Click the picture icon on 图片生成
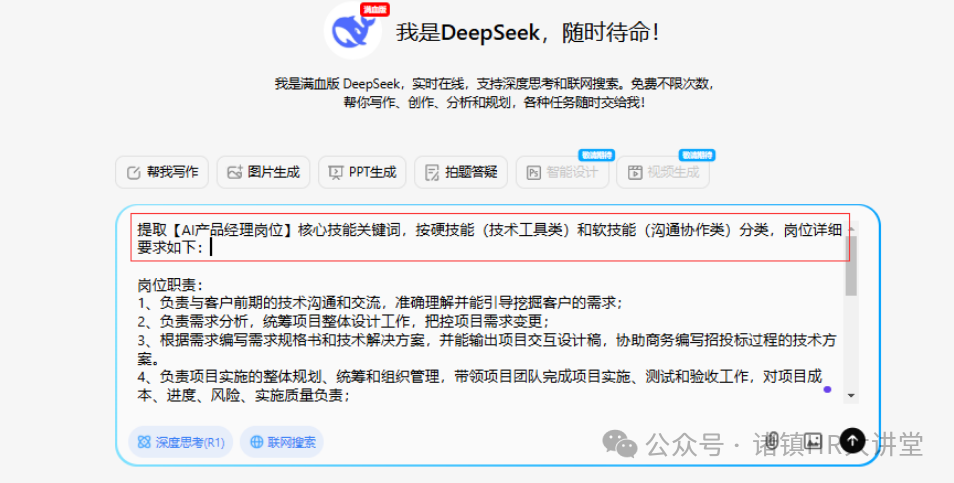The image size is (954, 483). (235, 173)
